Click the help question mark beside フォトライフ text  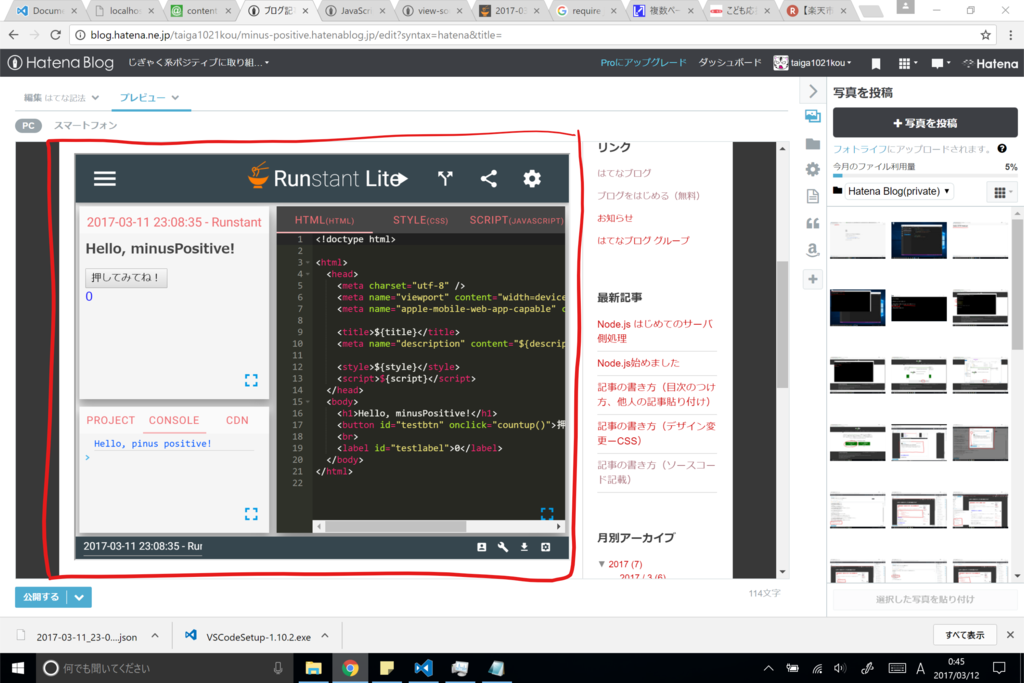[1002, 149]
